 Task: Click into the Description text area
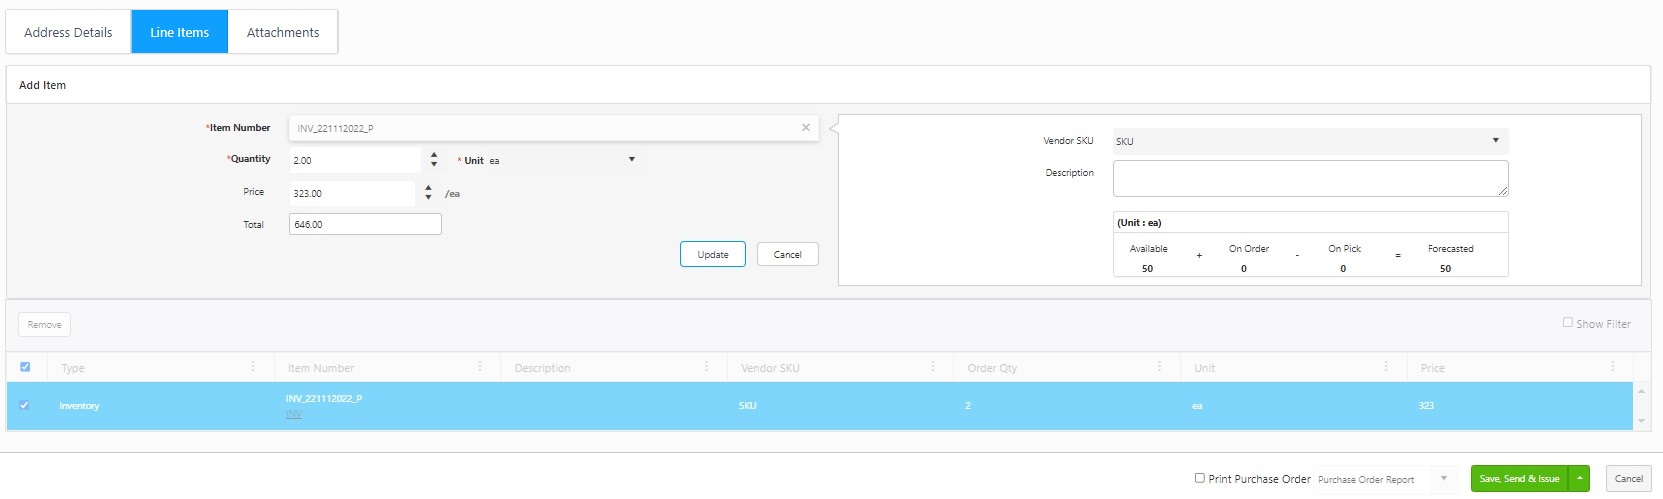(x=1309, y=178)
